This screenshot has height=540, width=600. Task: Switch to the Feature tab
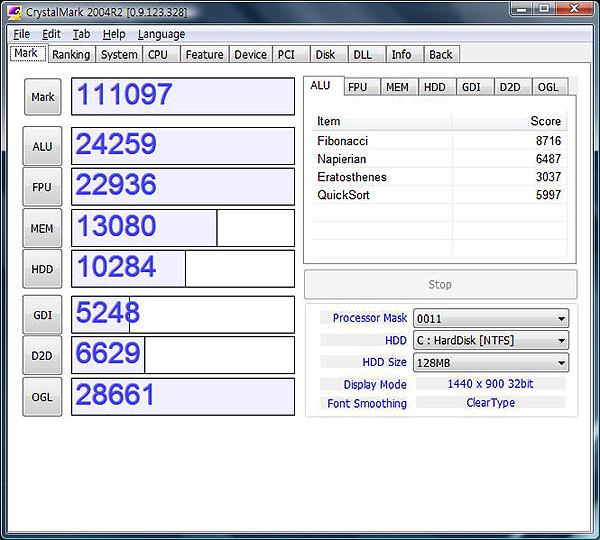[x=204, y=54]
